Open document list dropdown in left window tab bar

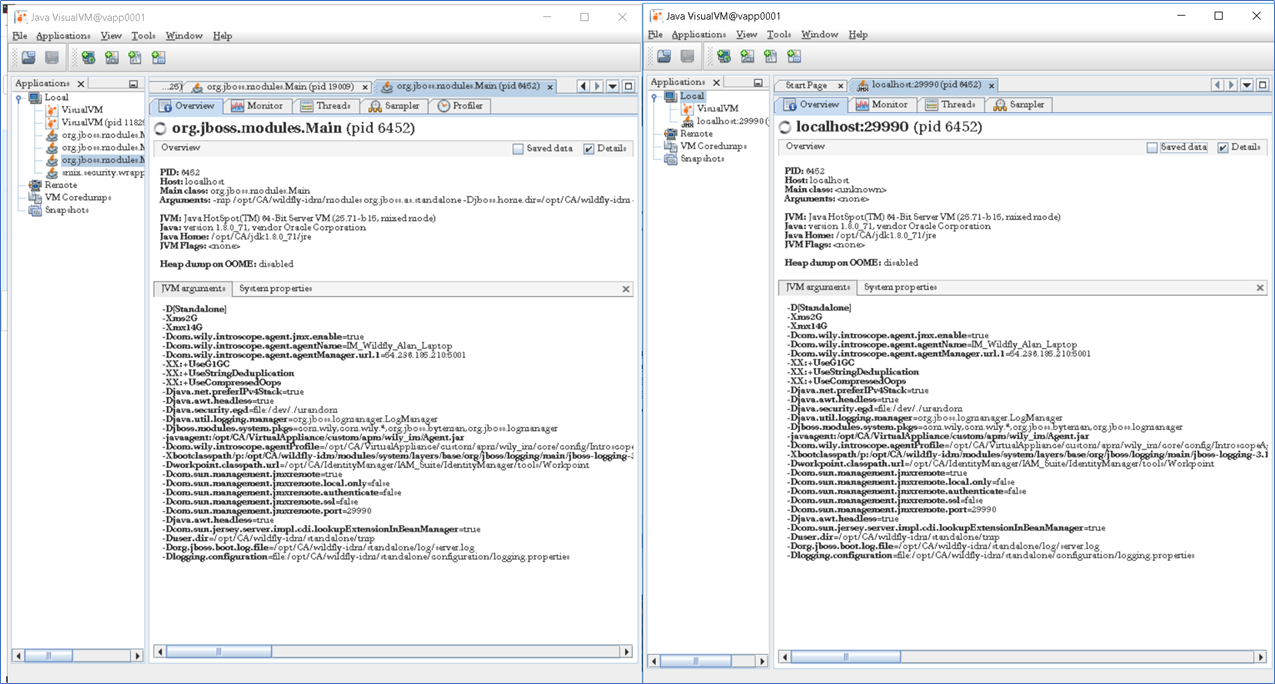(613, 86)
